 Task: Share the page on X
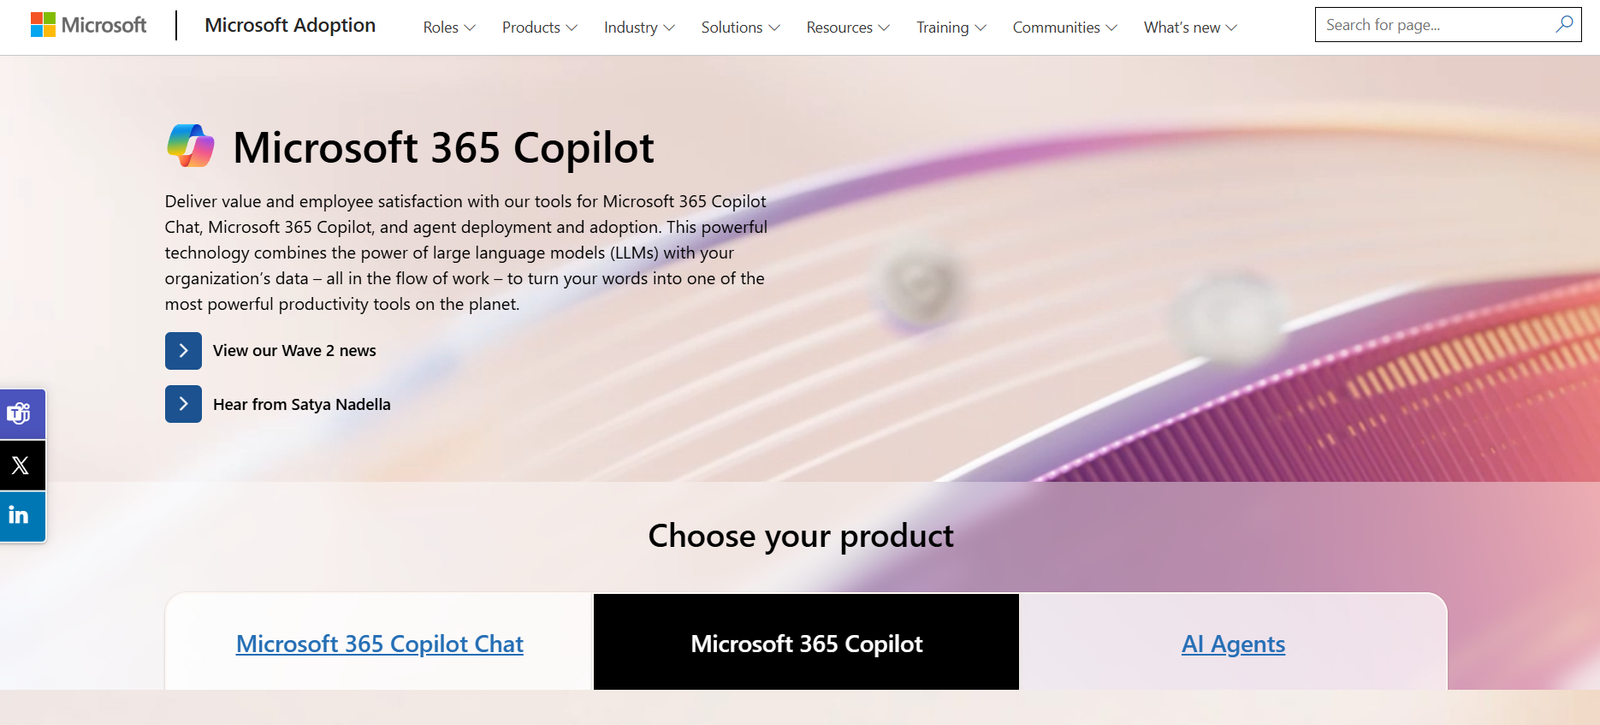tap(20, 465)
